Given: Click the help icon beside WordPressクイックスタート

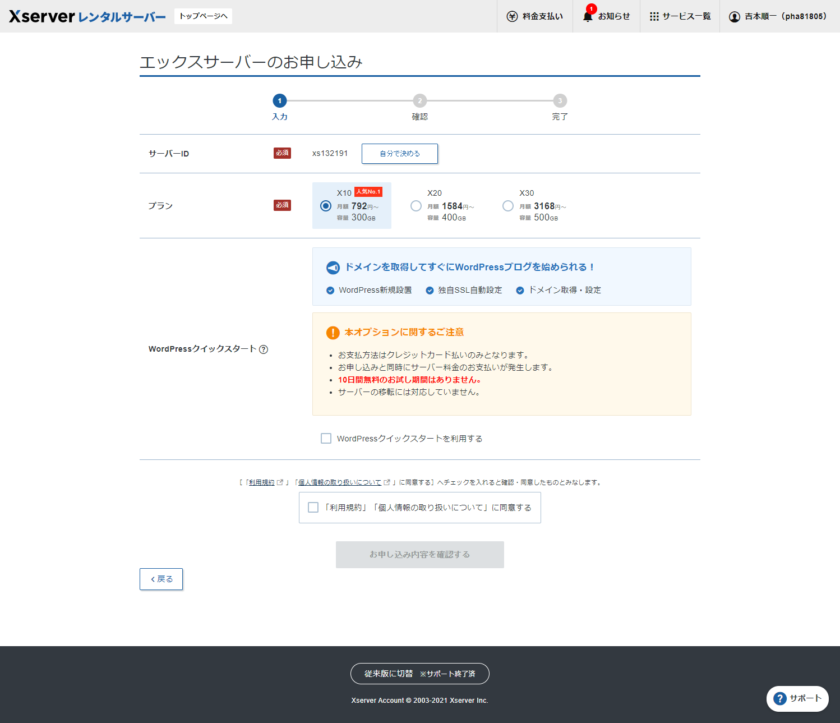Looking at the screenshot, I should pos(264,349).
